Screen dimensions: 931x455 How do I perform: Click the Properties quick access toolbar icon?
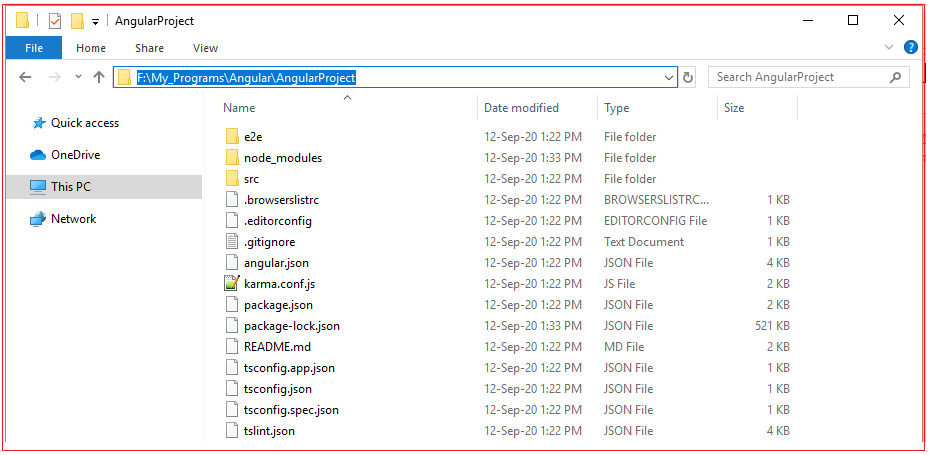(x=55, y=21)
